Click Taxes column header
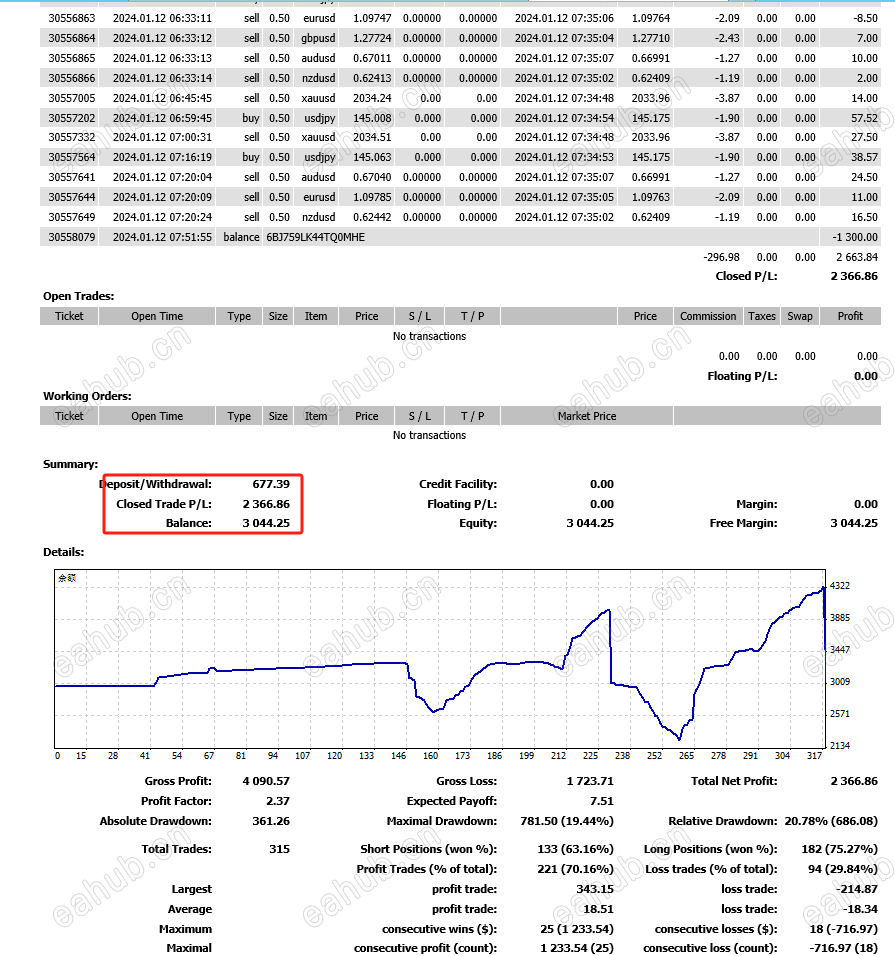This screenshot has width=895, height=956. (761, 316)
